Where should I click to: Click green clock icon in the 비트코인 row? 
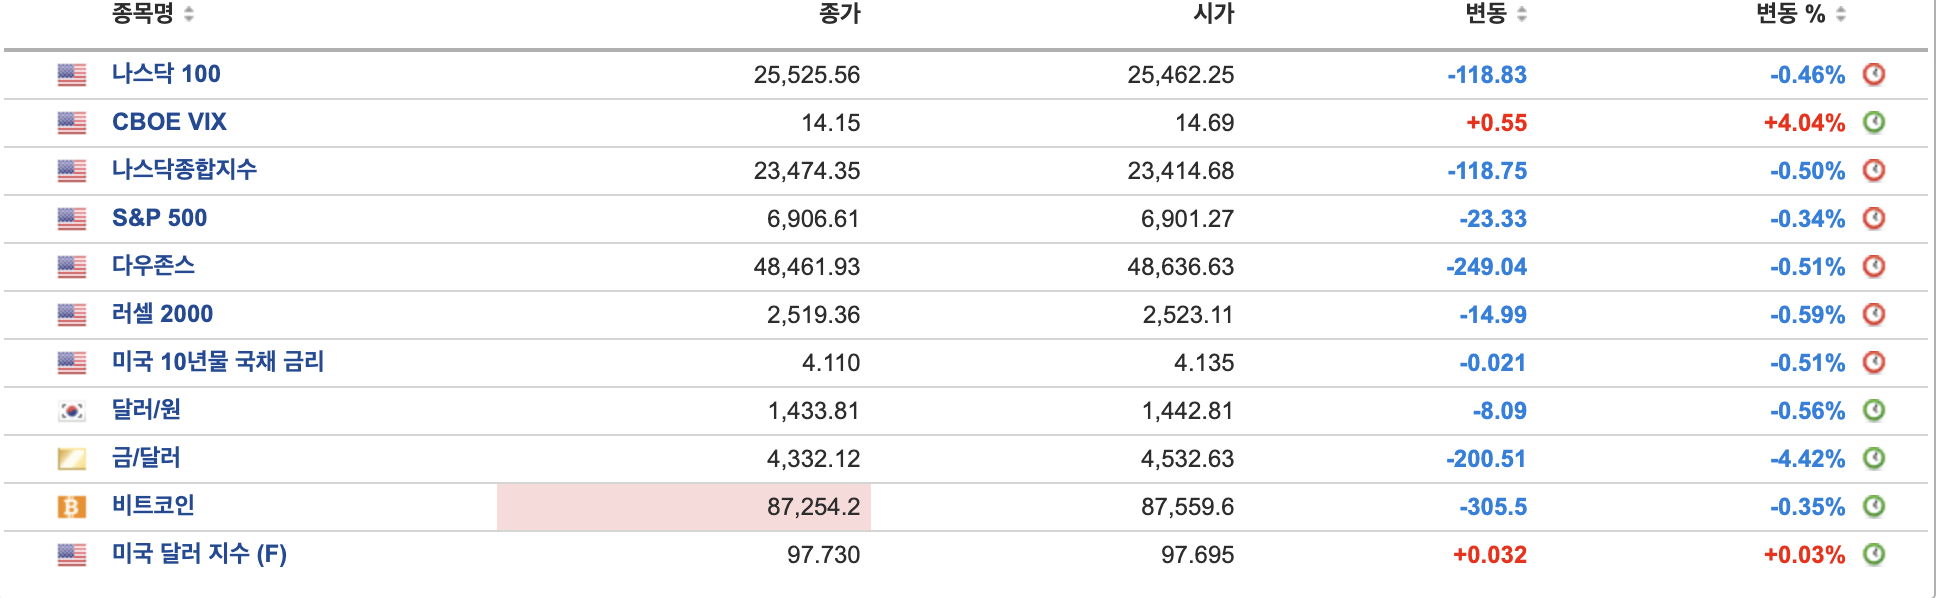coord(1874,506)
